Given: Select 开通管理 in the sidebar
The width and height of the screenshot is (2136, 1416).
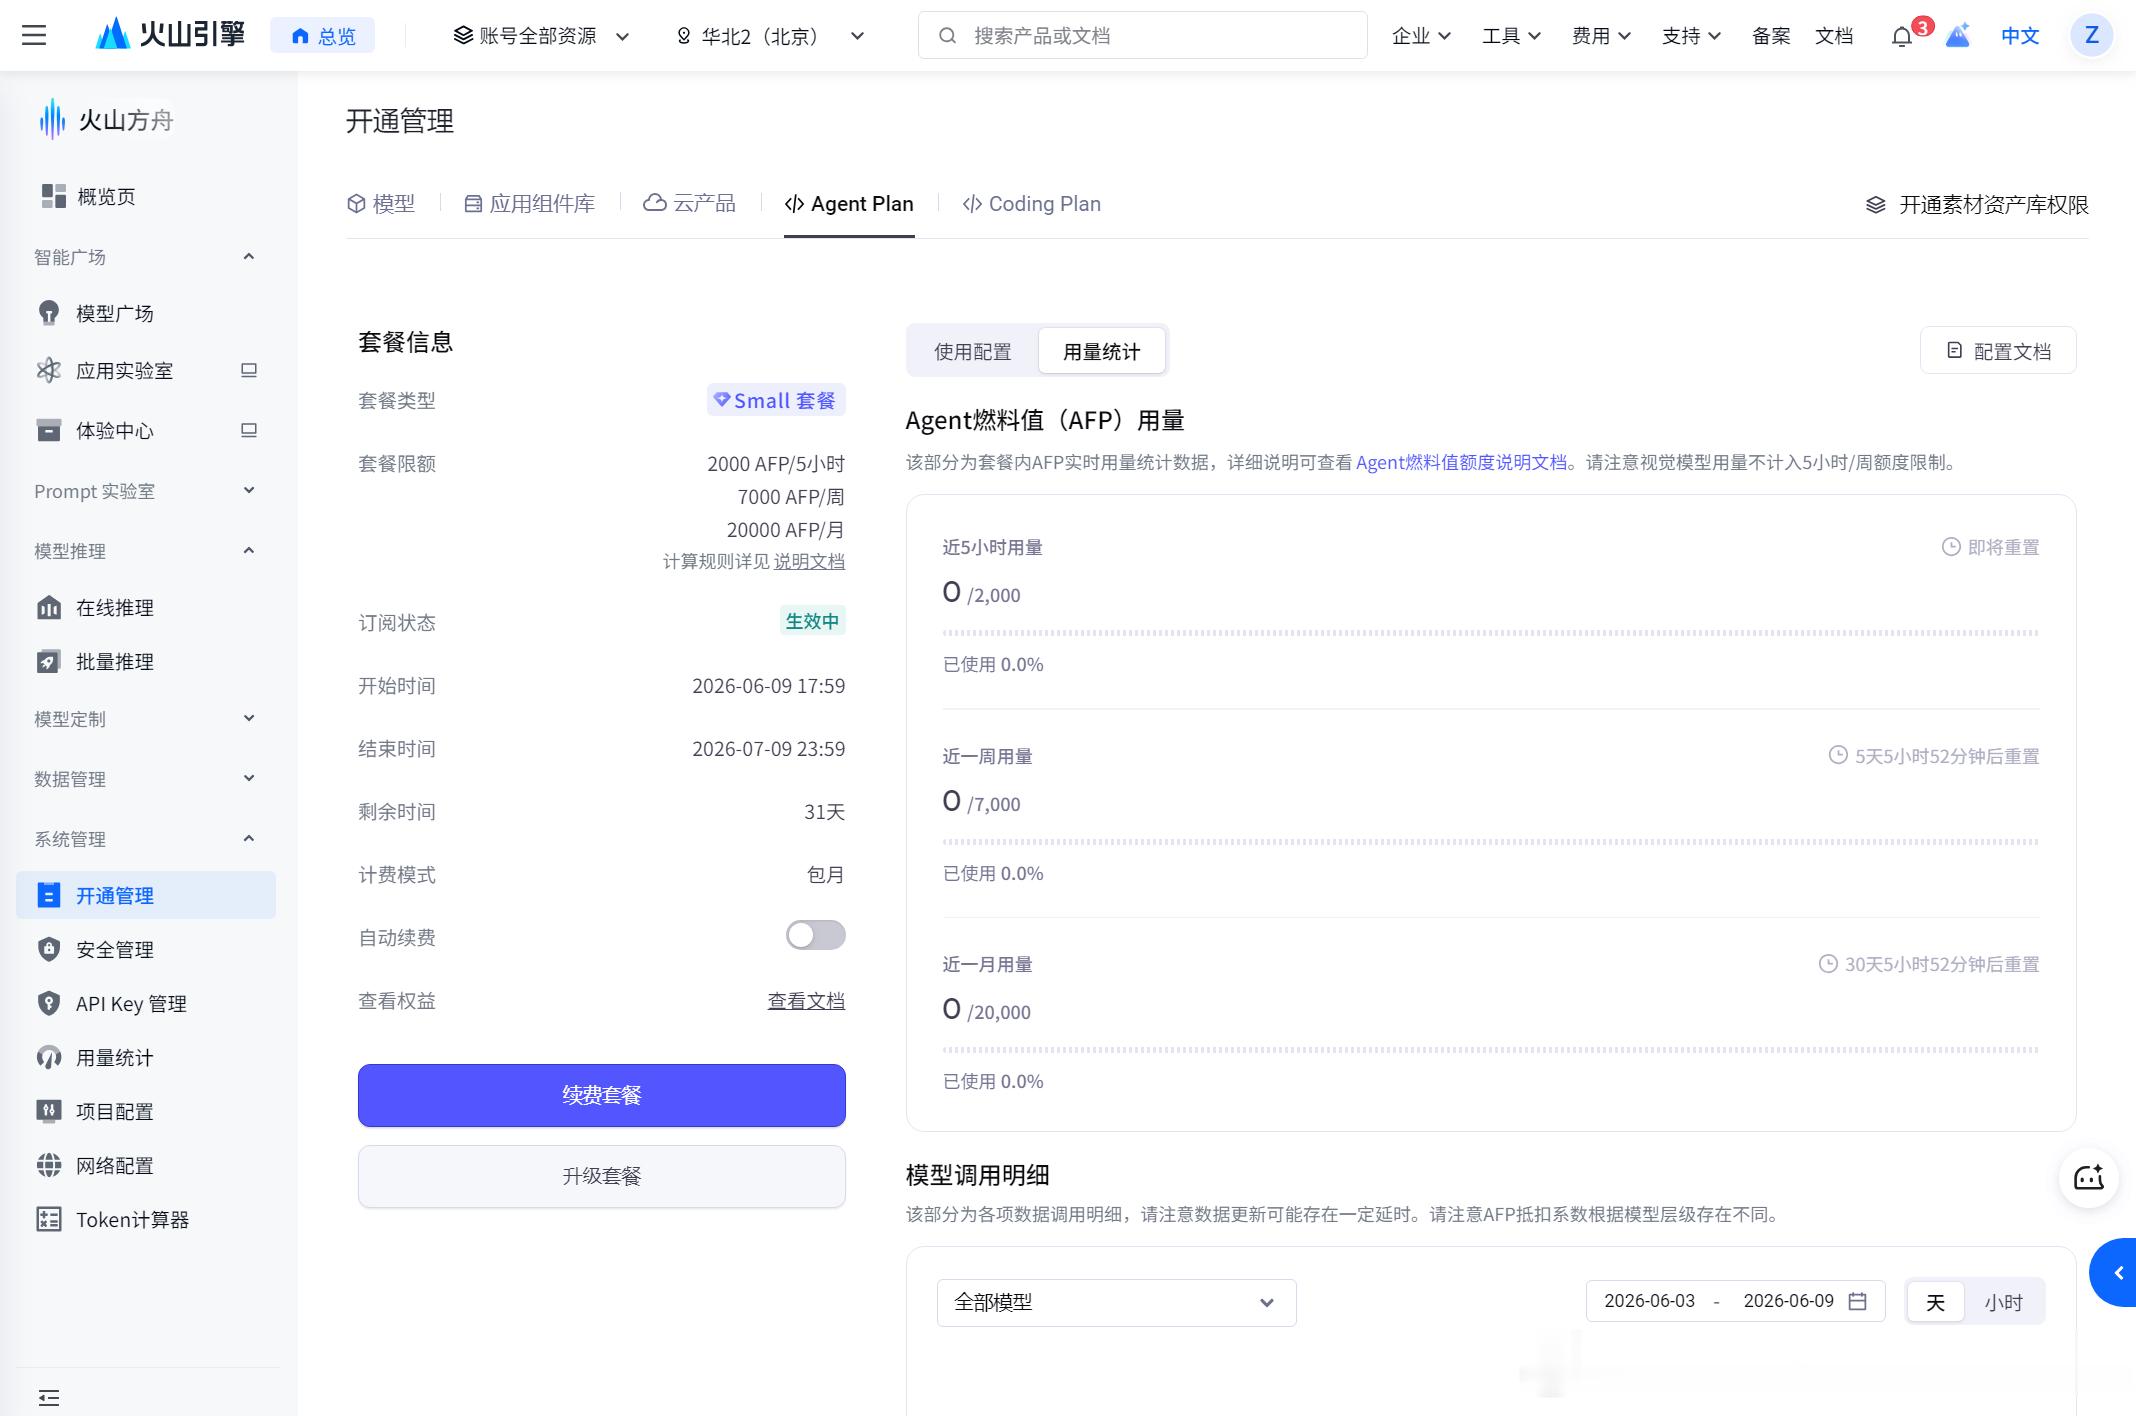Looking at the screenshot, I should pos(145,895).
